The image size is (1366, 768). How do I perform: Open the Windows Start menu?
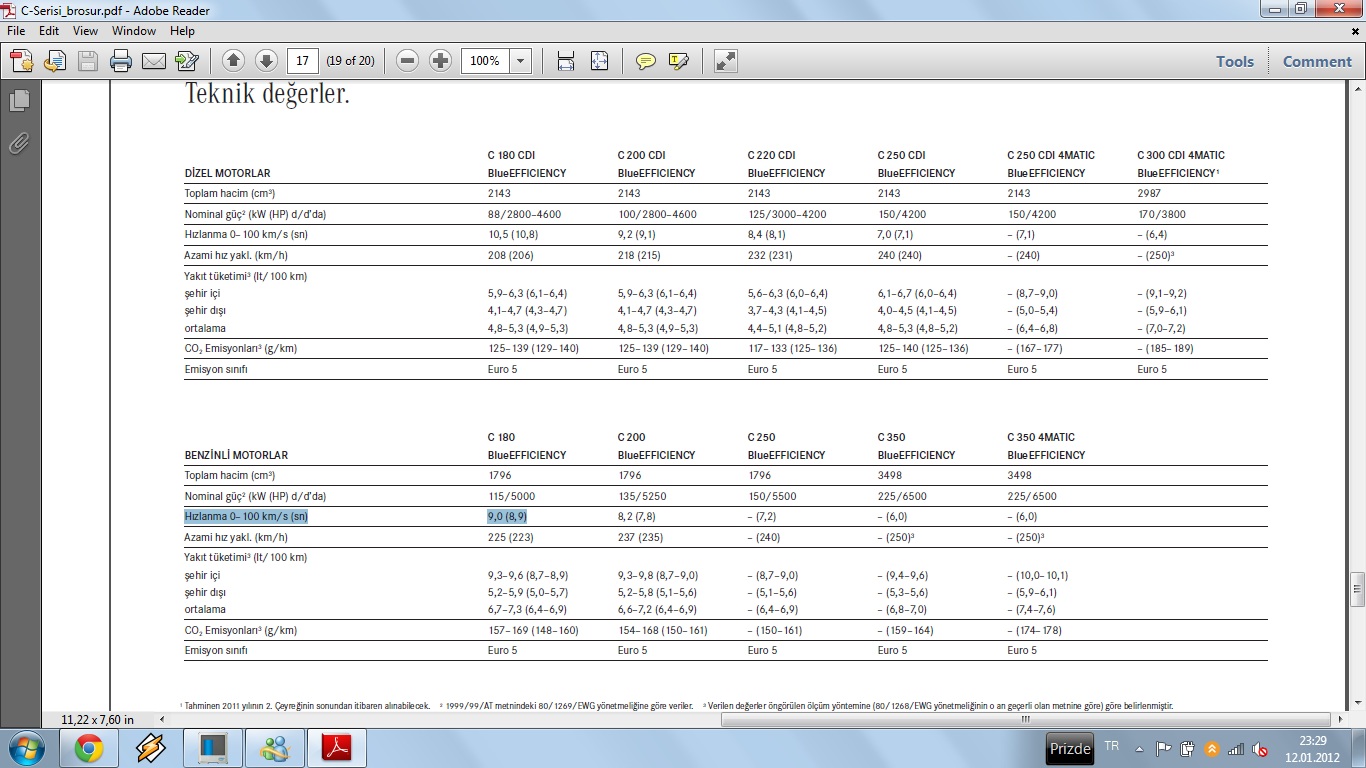[x=26, y=747]
